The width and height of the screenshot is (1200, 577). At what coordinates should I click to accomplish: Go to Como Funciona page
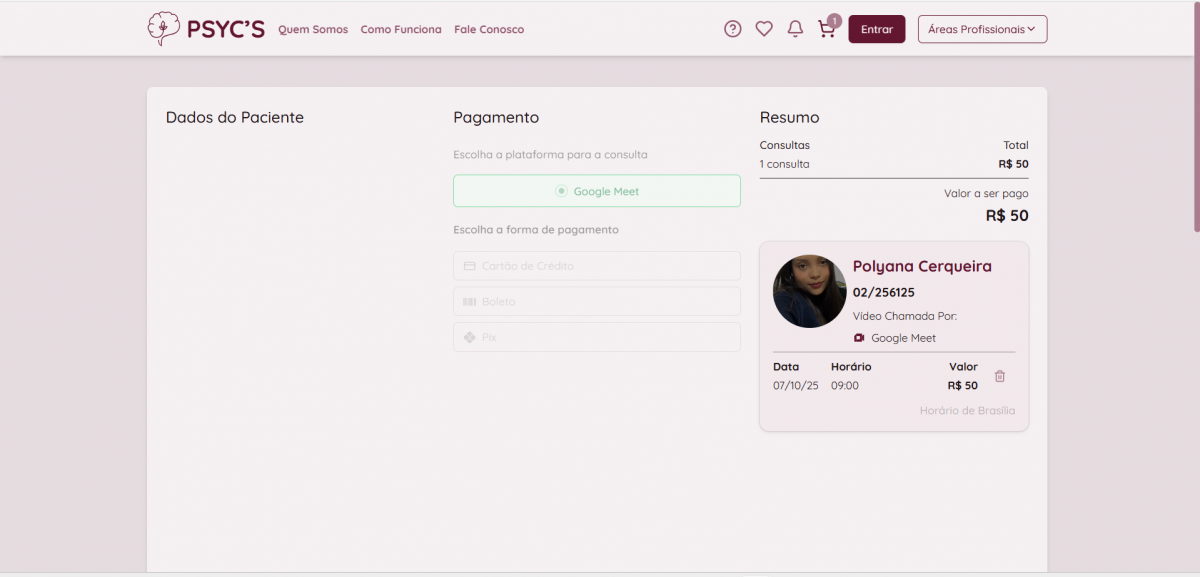[401, 30]
